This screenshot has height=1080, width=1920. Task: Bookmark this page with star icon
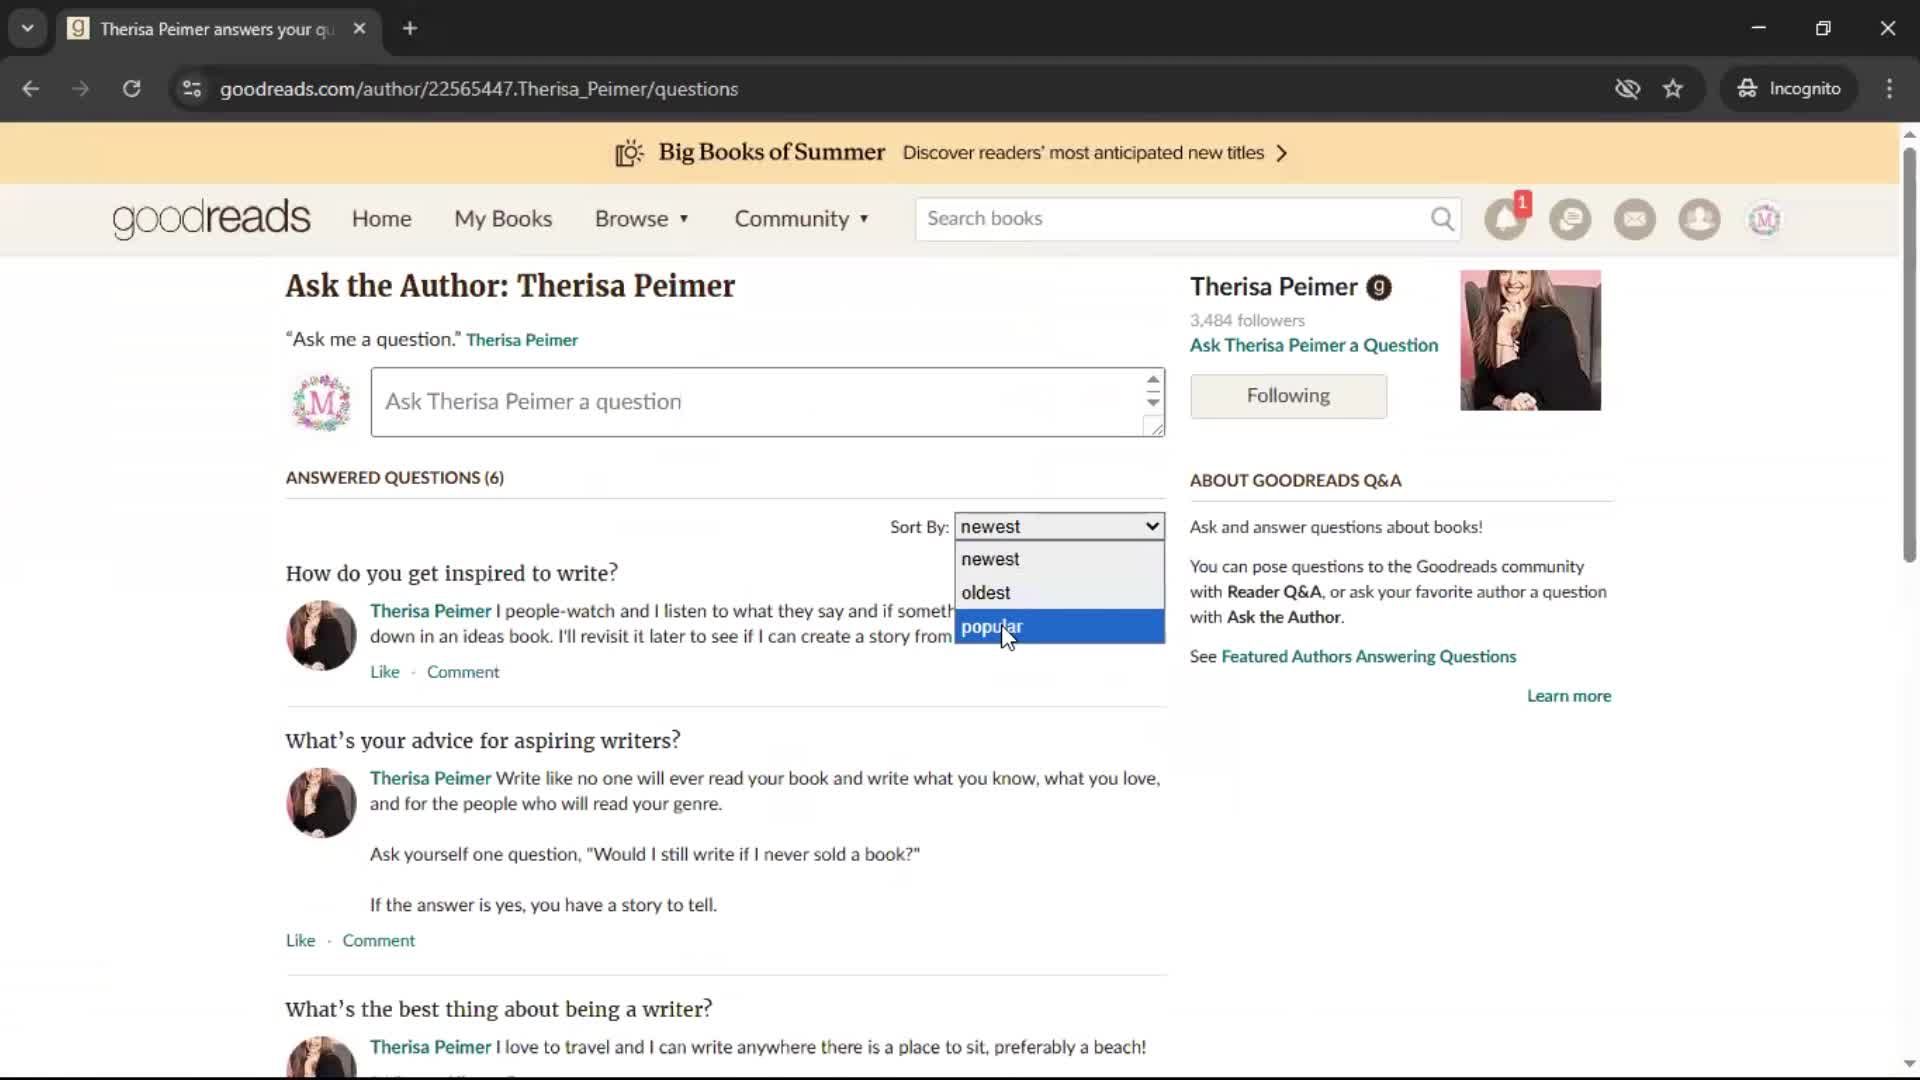(1673, 89)
